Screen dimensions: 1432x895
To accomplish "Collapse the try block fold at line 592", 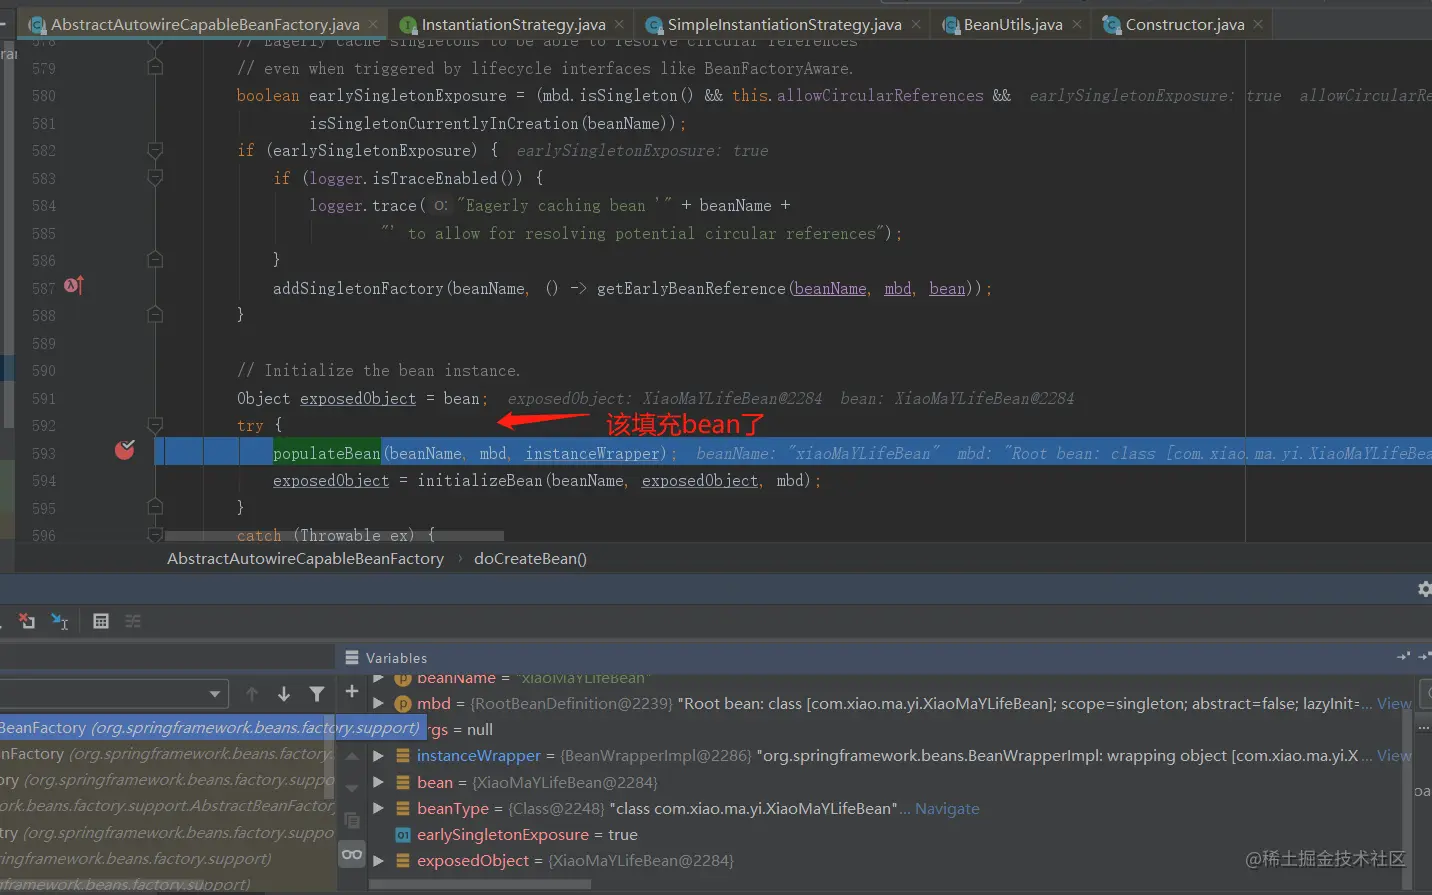I will 155,425.
